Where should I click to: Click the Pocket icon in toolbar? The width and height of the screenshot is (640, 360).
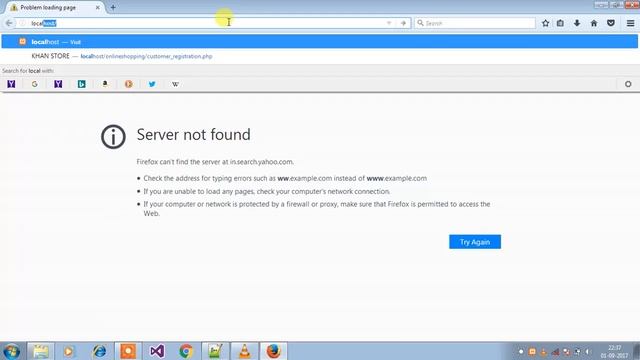(611, 23)
